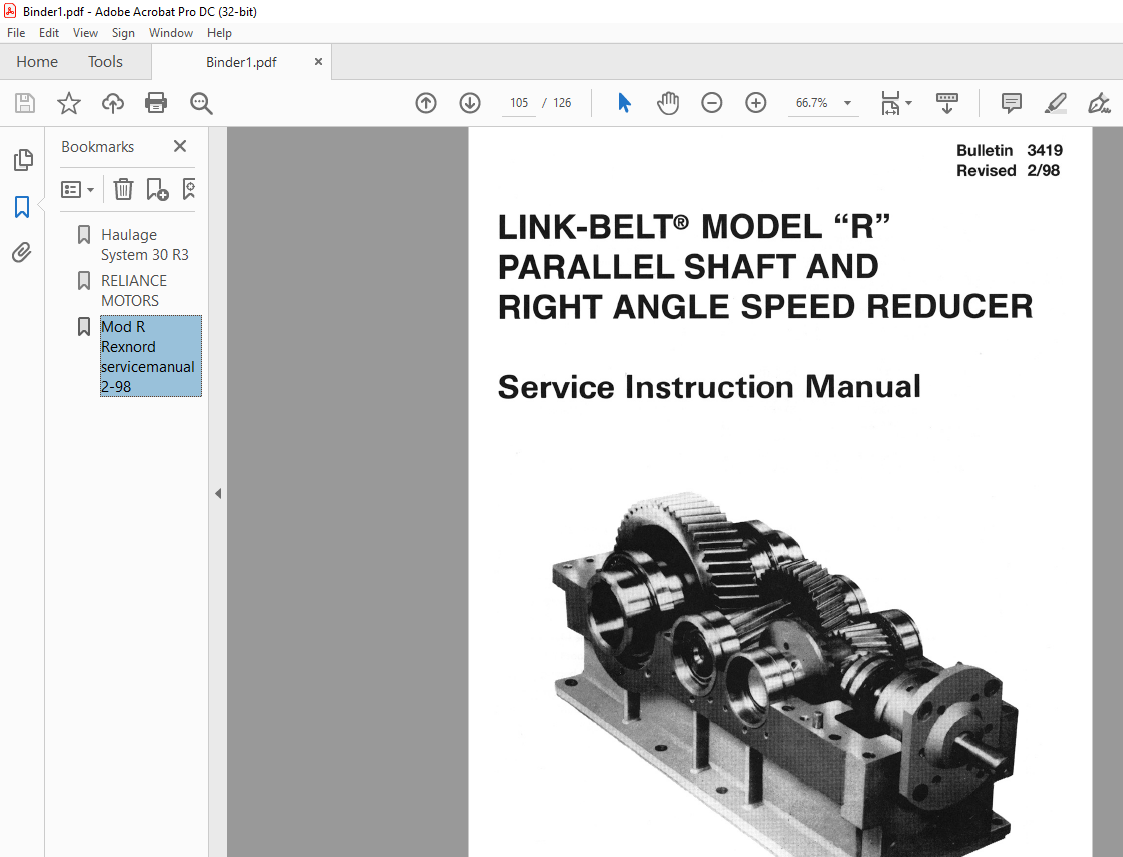The width and height of the screenshot is (1123, 857).
Task: Open the Help menu
Action: pyautogui.click(x=219, y=33)
